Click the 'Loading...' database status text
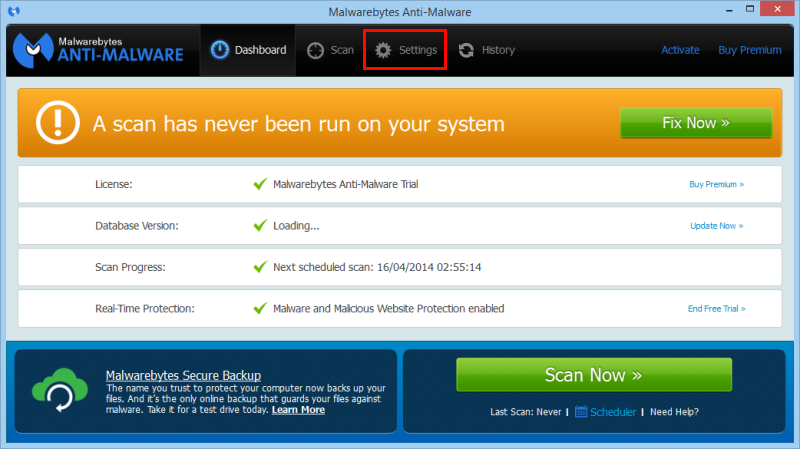Screen dimensions: 800x449 click(296, 226)
